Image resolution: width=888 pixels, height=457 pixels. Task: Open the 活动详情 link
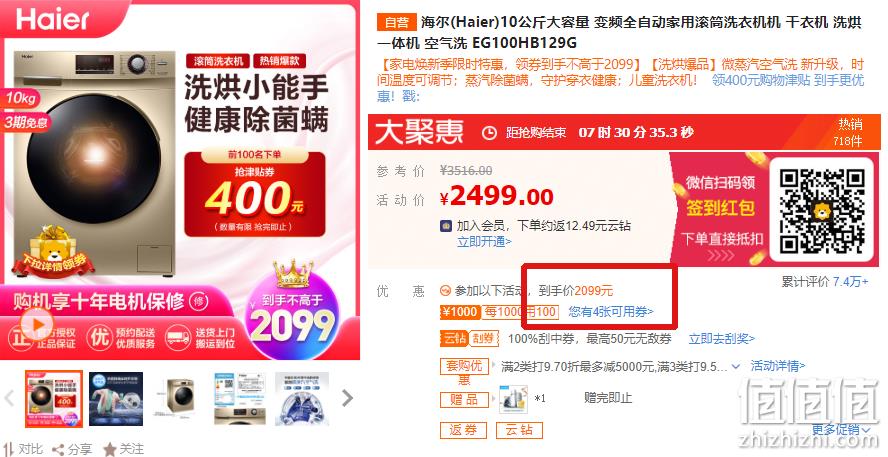click(778, 366)
